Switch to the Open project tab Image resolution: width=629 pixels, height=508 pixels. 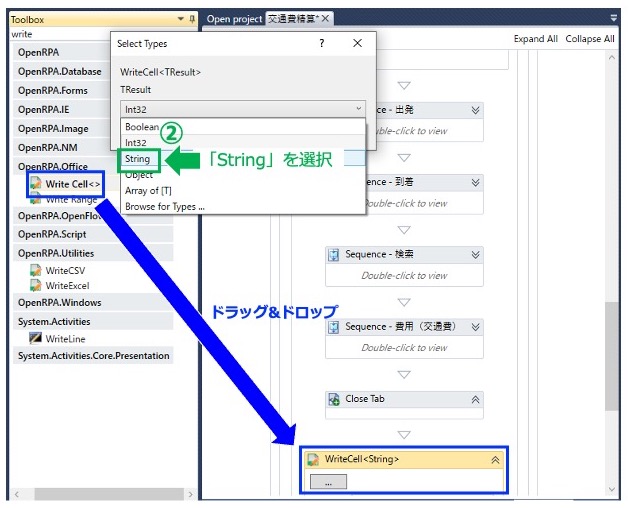pos(234,19)
